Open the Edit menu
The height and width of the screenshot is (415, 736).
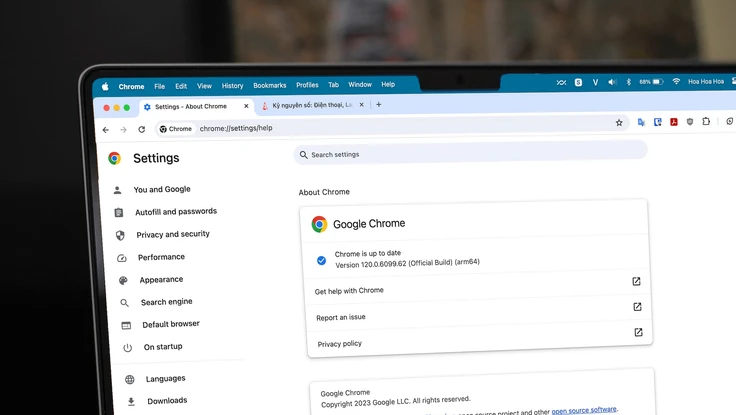pyautogui.click(x=181, y=86)
